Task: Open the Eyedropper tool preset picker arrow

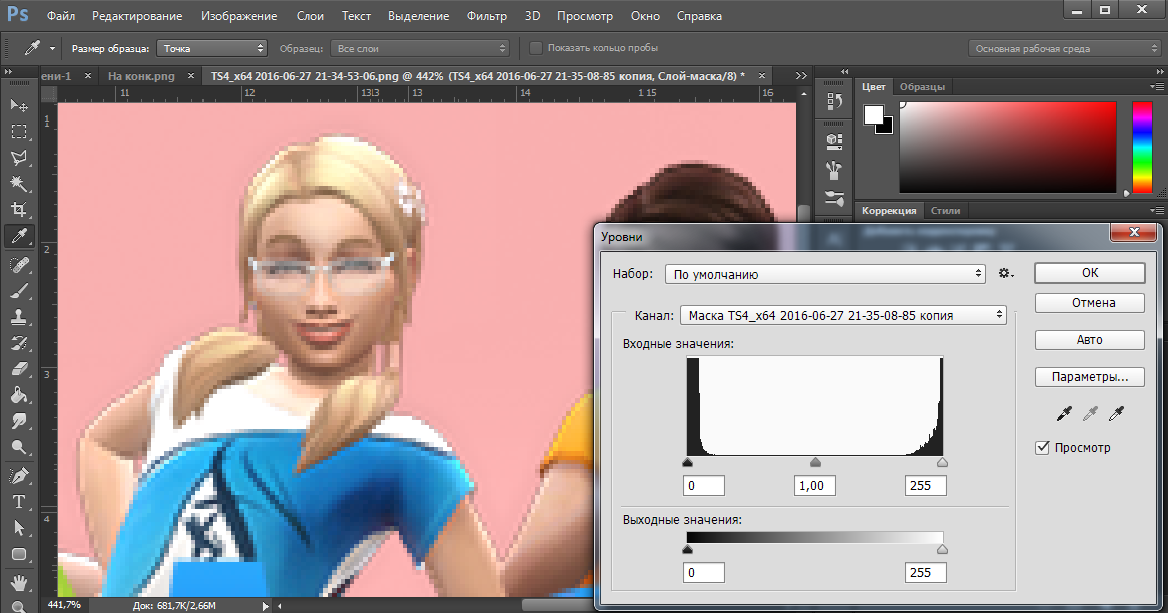Action: pos(52,48)
